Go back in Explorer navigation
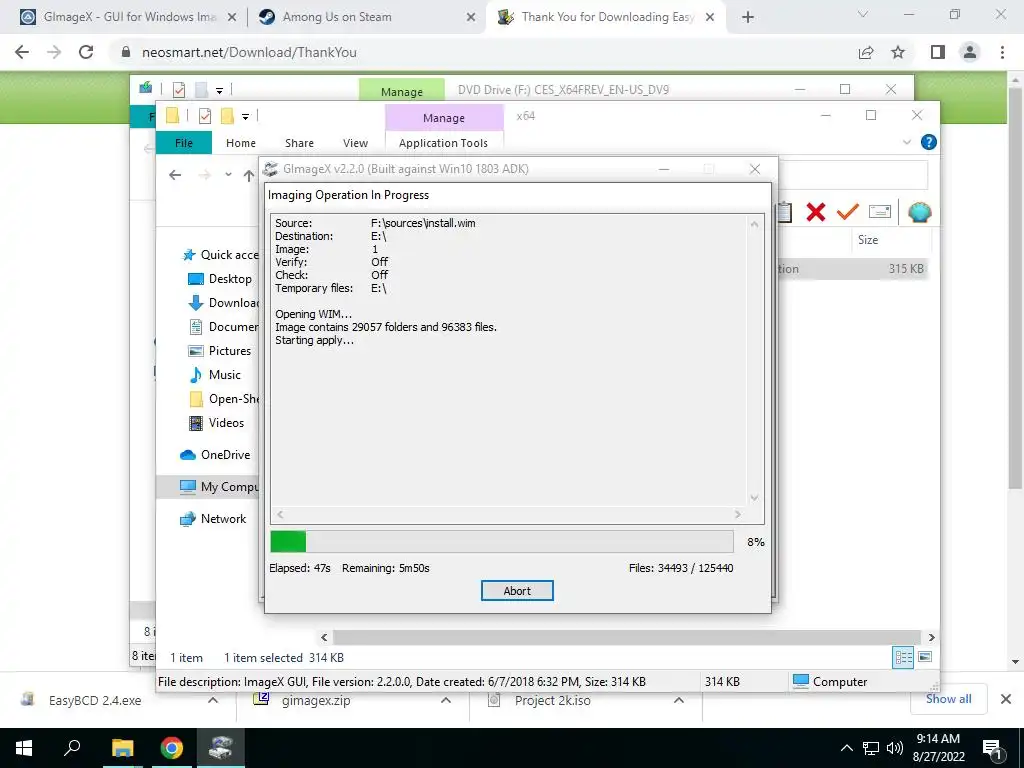 pyautogui.click(x=174, y=175)
